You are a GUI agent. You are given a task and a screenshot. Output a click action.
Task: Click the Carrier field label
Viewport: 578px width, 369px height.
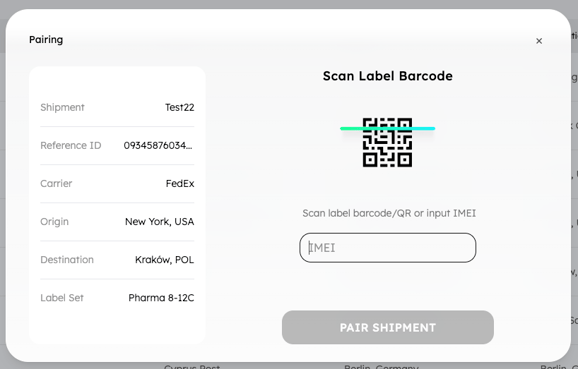click(56, 183)
